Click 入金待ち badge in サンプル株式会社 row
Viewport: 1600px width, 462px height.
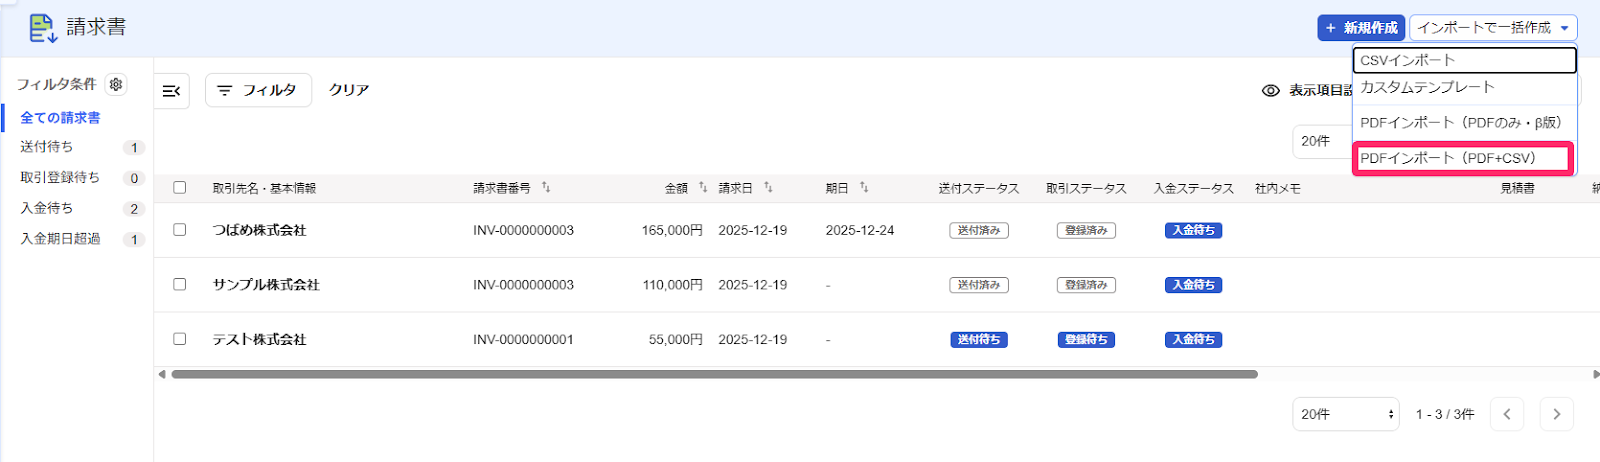pyautogui.click(x=1193, y=285)
